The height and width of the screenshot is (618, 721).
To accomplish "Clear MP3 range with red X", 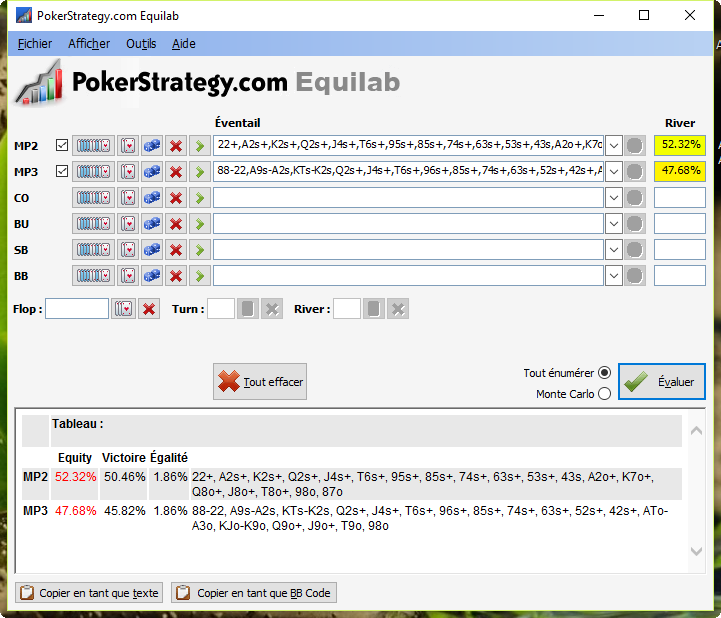I will click(x=176, y=172).
